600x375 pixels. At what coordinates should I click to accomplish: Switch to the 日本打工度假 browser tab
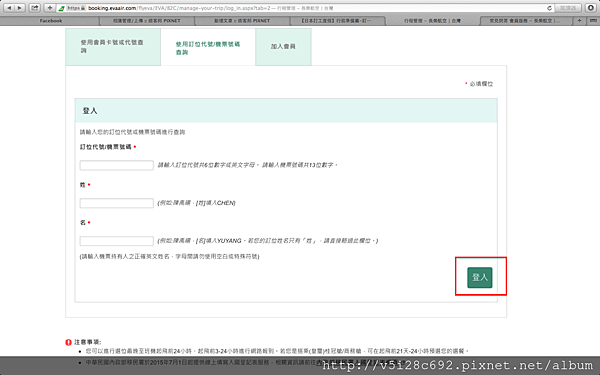pyautogui.click(x=338, y=21)
